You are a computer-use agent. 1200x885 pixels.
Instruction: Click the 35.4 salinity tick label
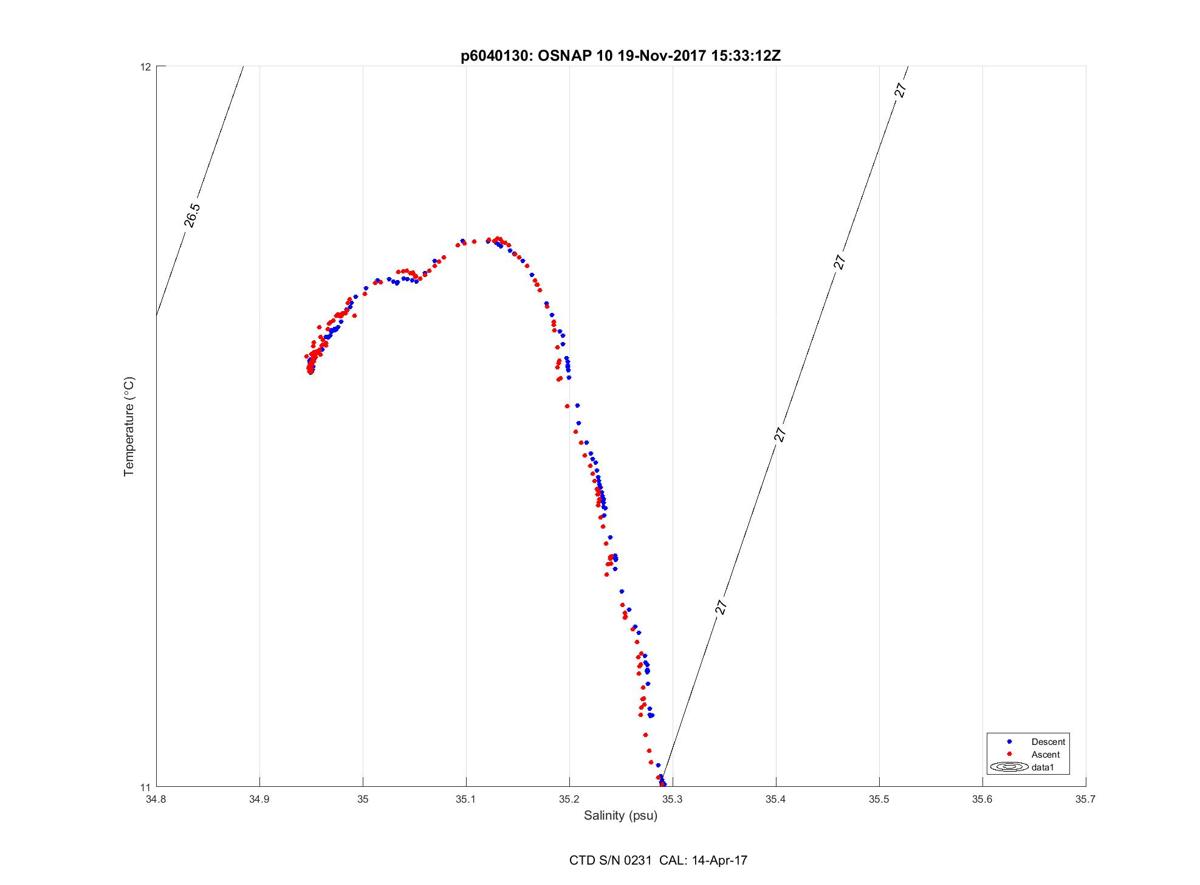776,798
